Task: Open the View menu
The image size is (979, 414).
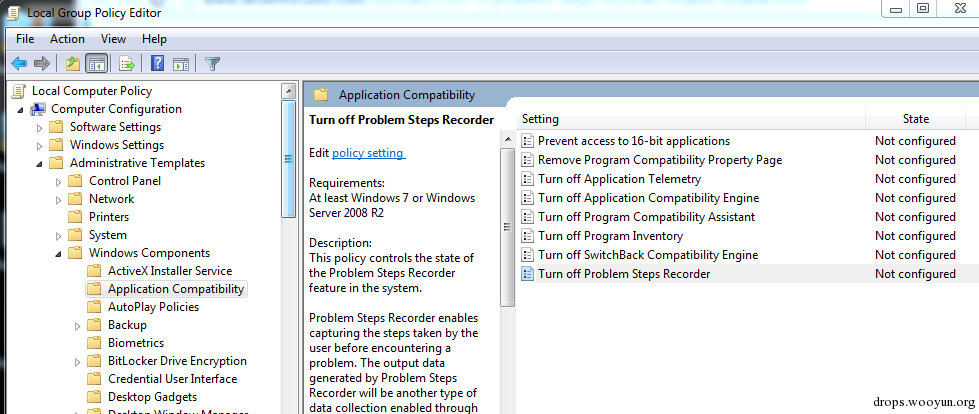Action: [113, 39]
